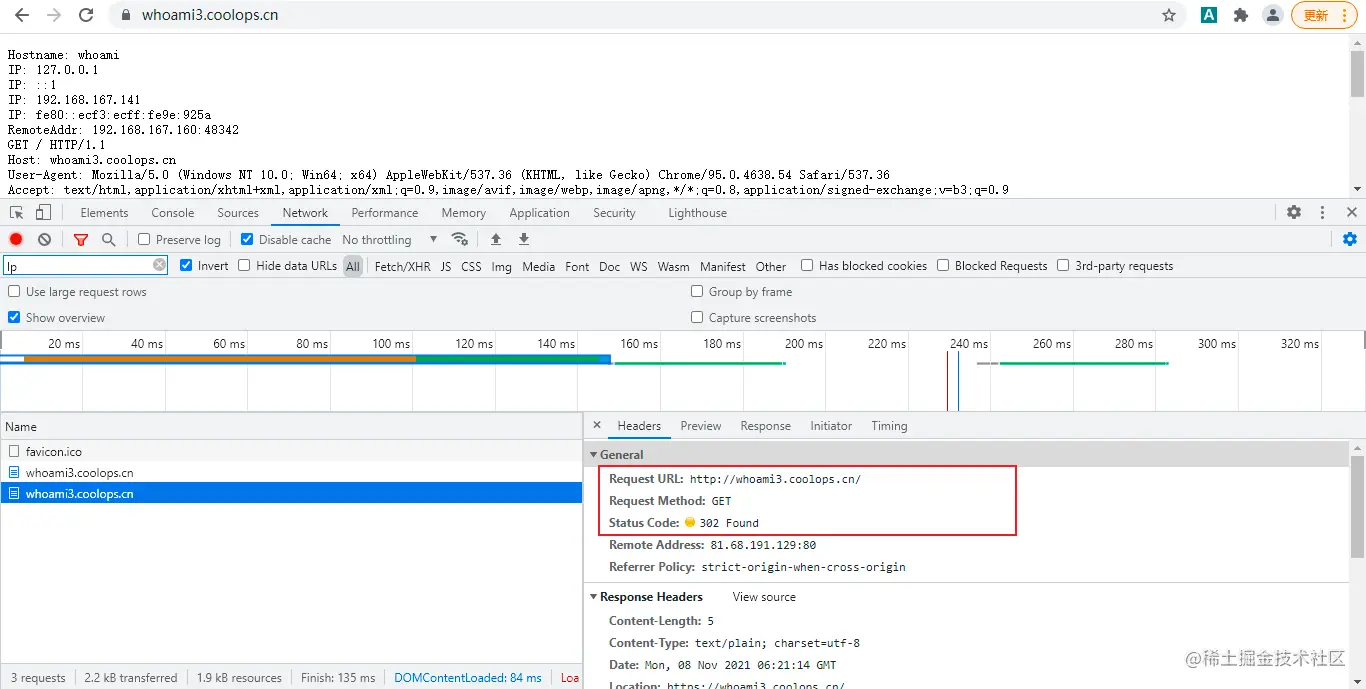Open the DevTools settings gear
Viewport: 1366px width, 689px height.
pyautogui.click(x=1294, y=212)
